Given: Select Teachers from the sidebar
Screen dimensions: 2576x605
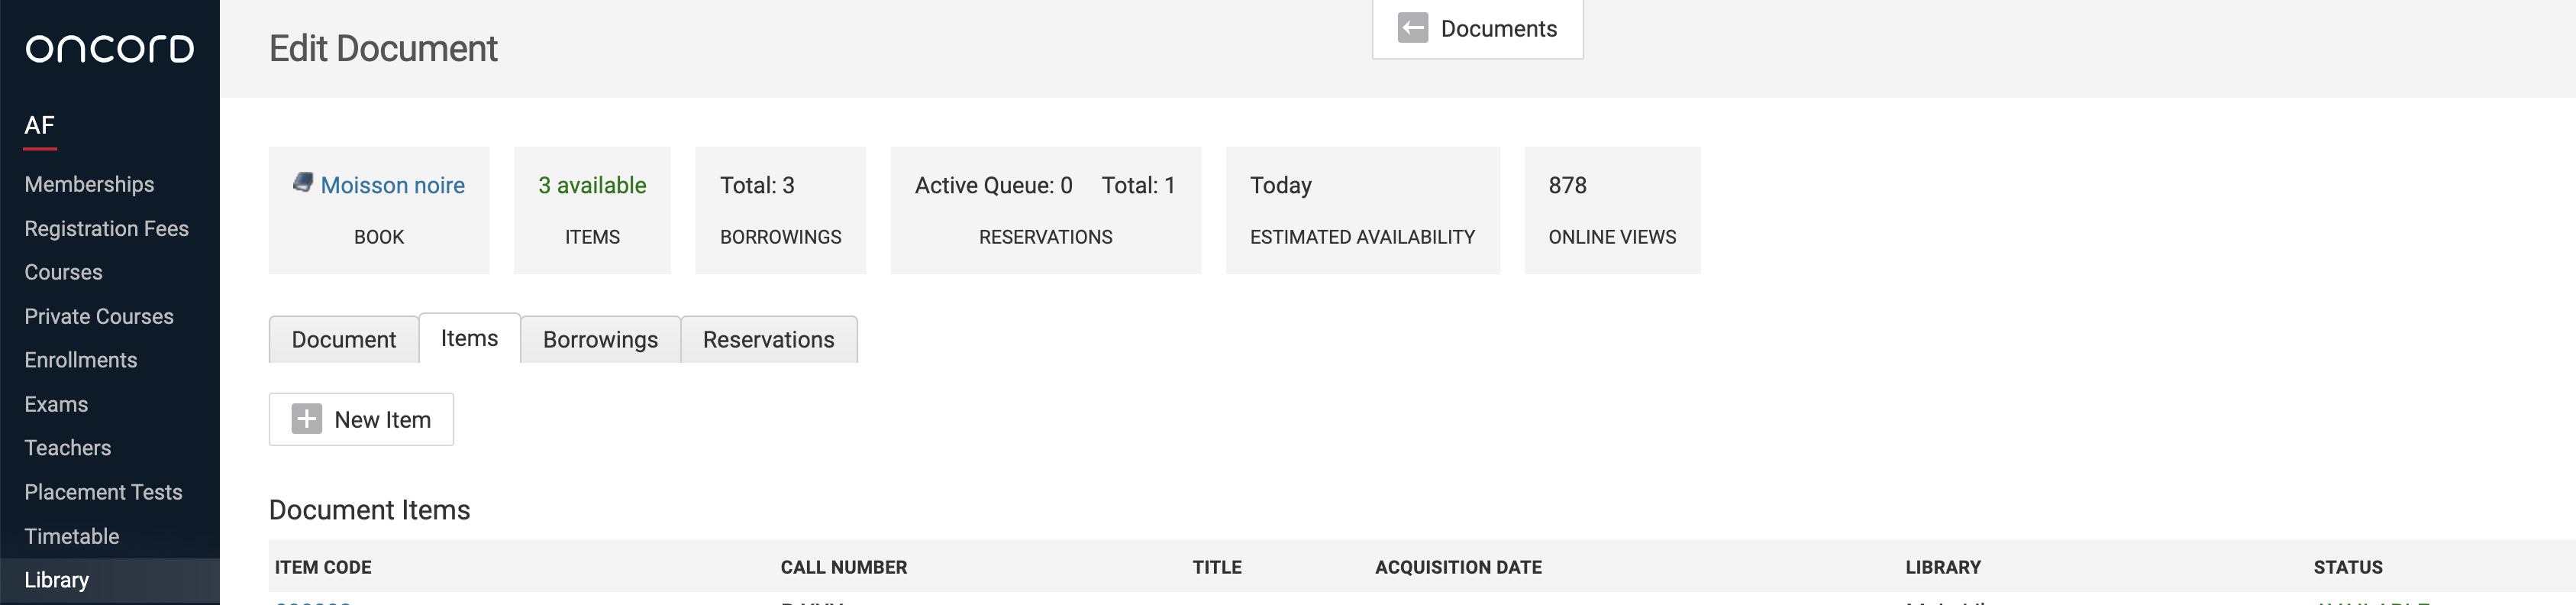Looking at the screenshot, I should (x=67, y=448).
